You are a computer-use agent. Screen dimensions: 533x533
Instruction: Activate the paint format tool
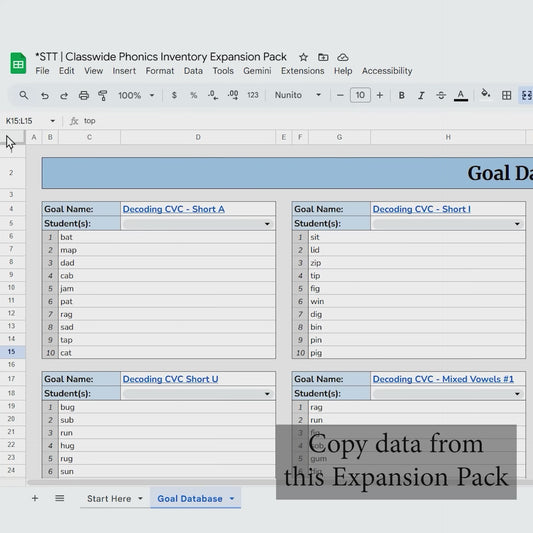[103, 95]
